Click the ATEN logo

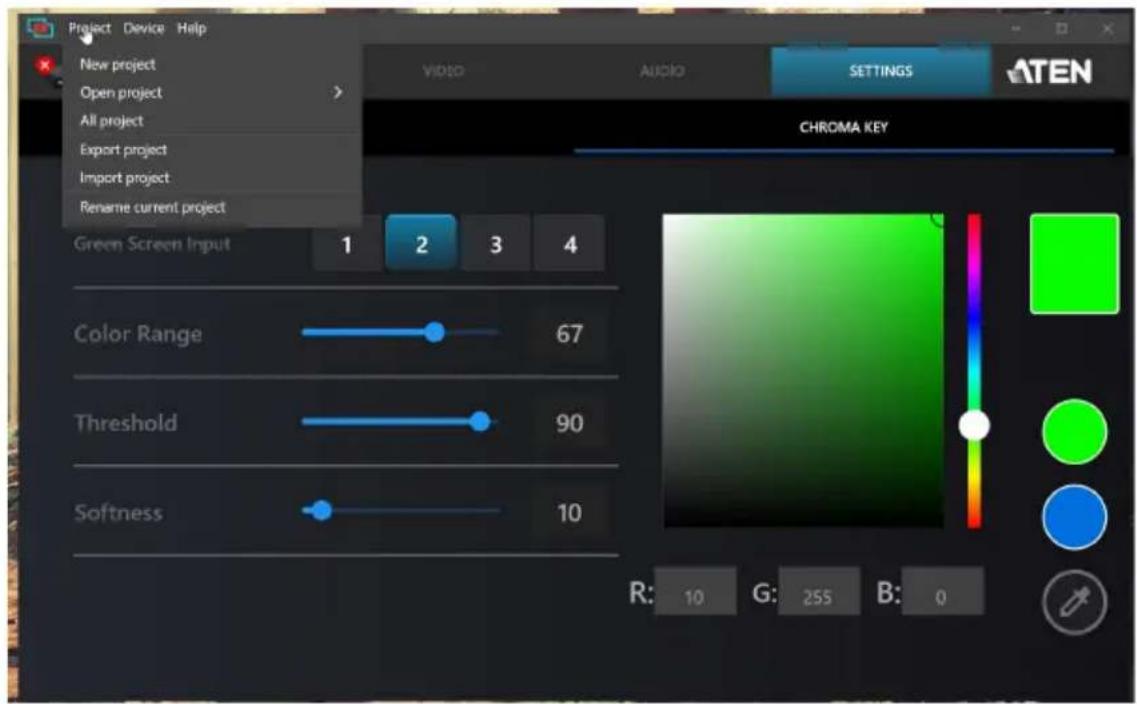click(1049, 71)
